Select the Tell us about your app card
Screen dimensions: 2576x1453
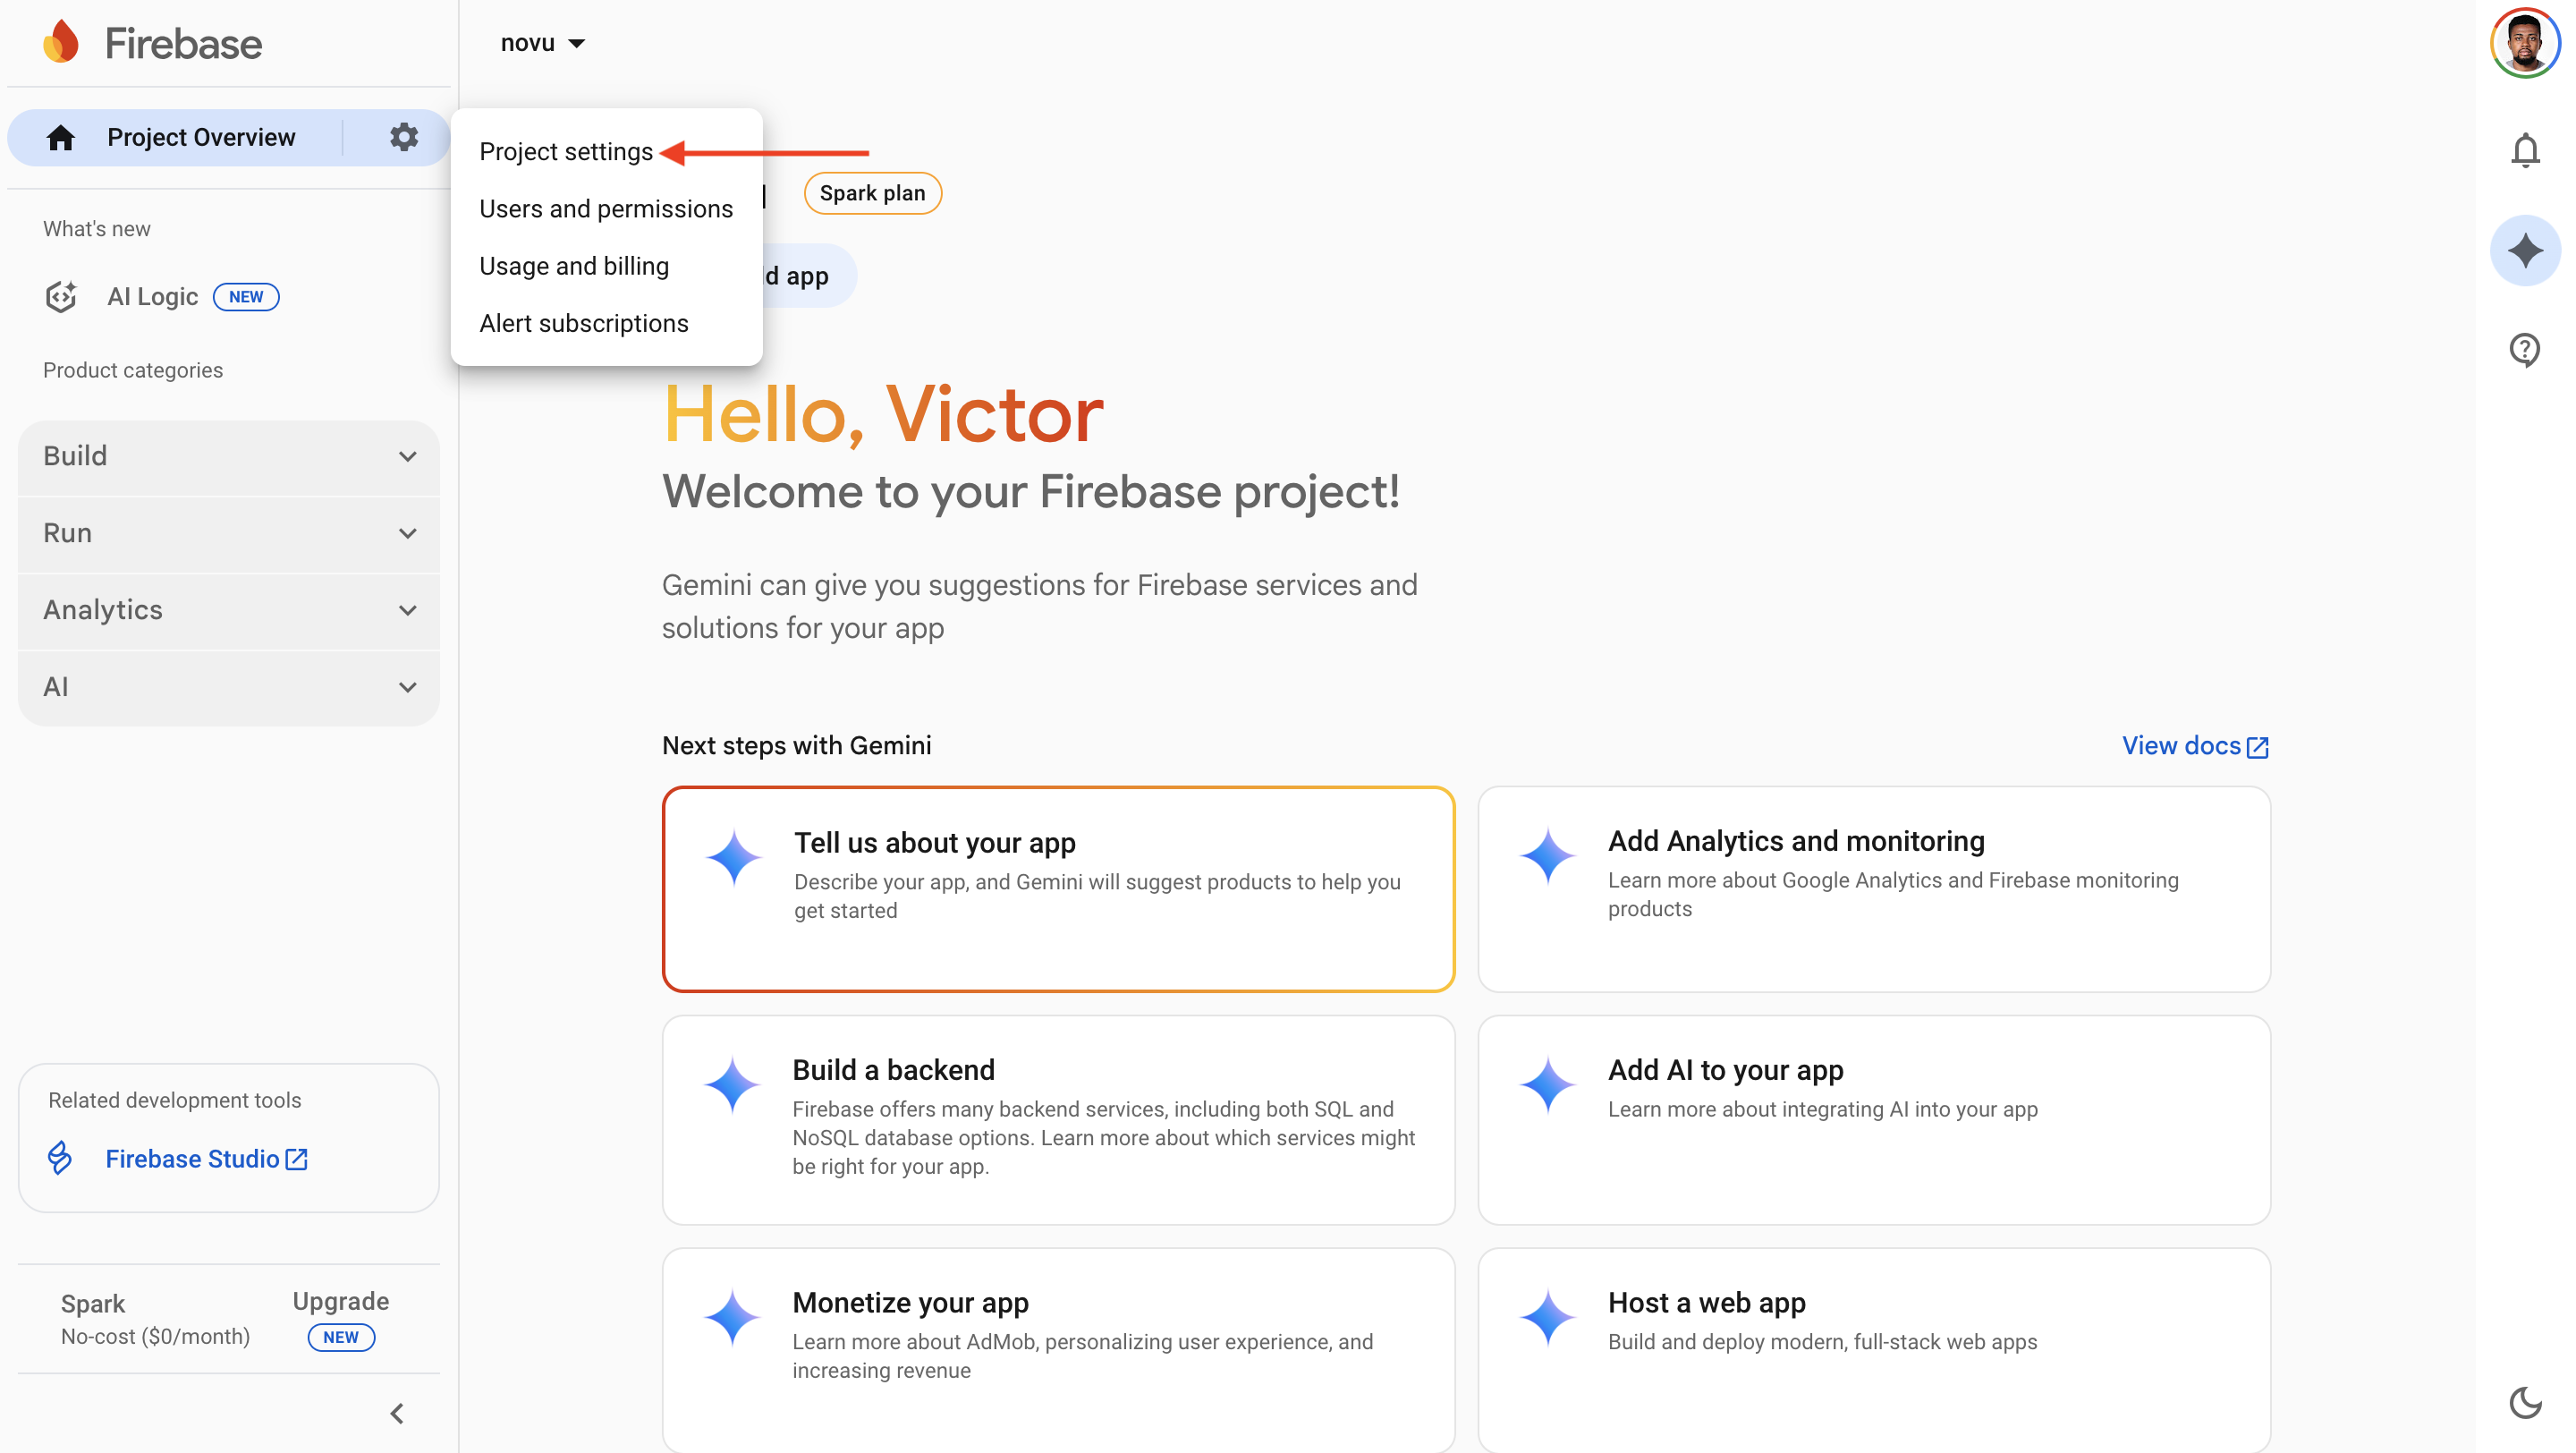1058,889
